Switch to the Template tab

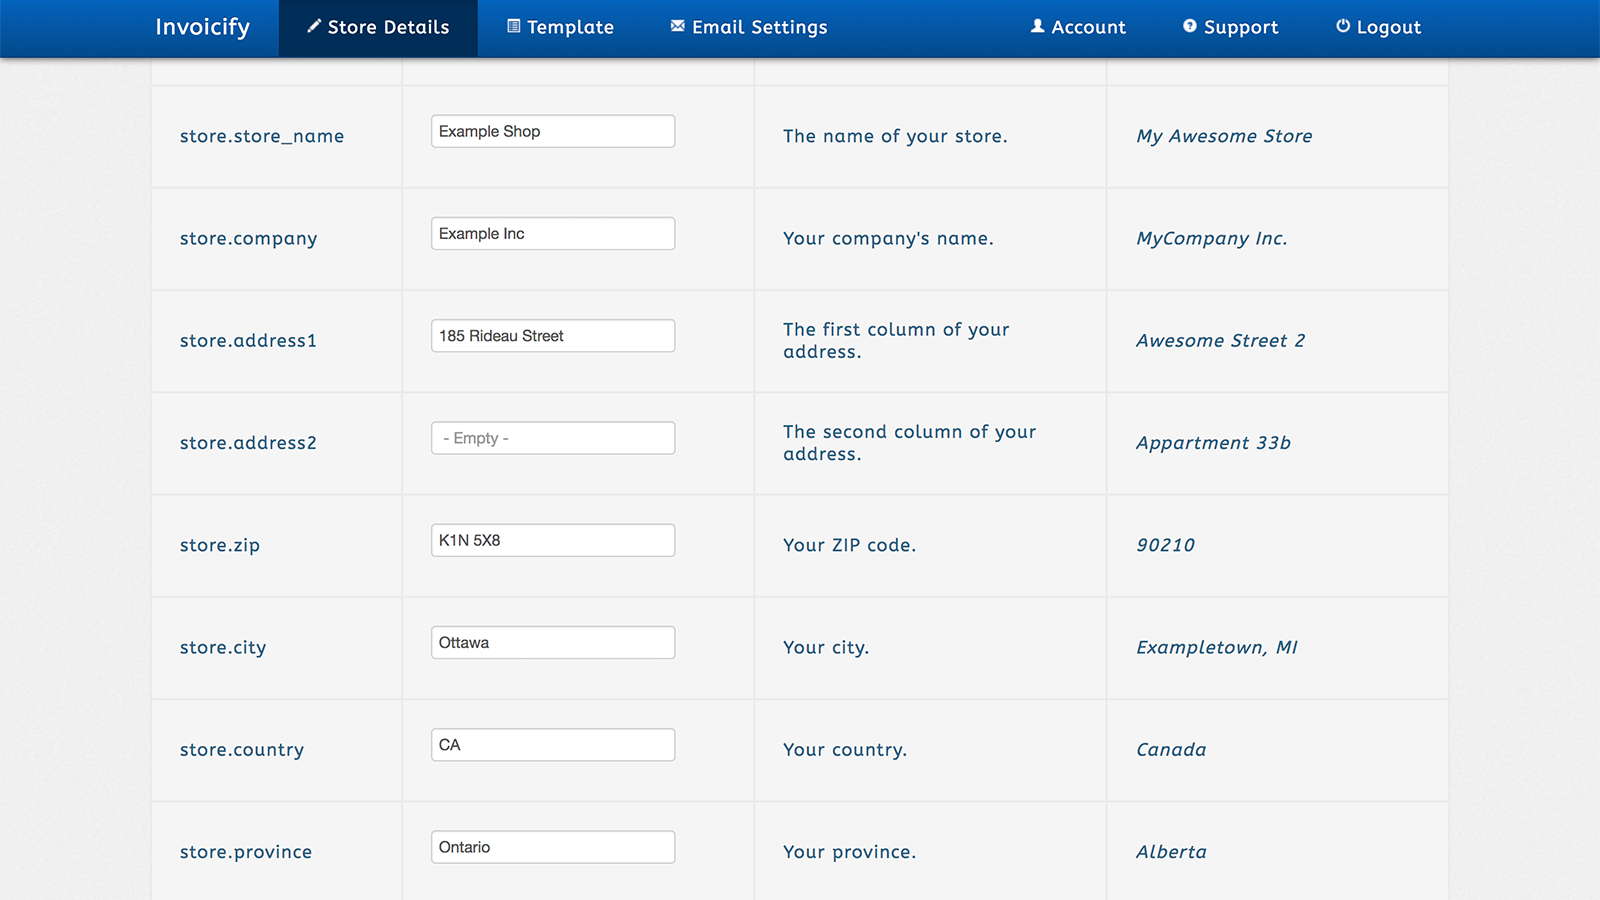click(x=560, y=27)
